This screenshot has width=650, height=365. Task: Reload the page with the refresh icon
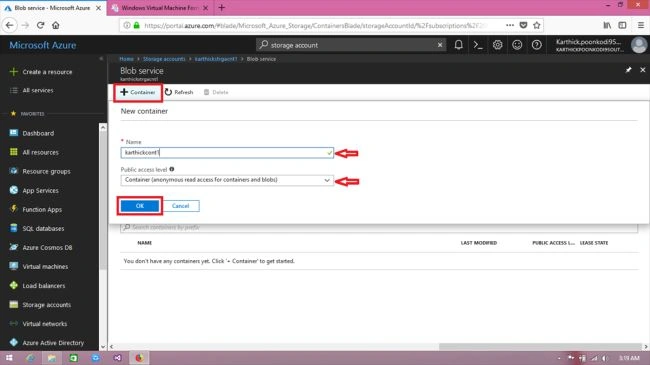click(40, 25)
